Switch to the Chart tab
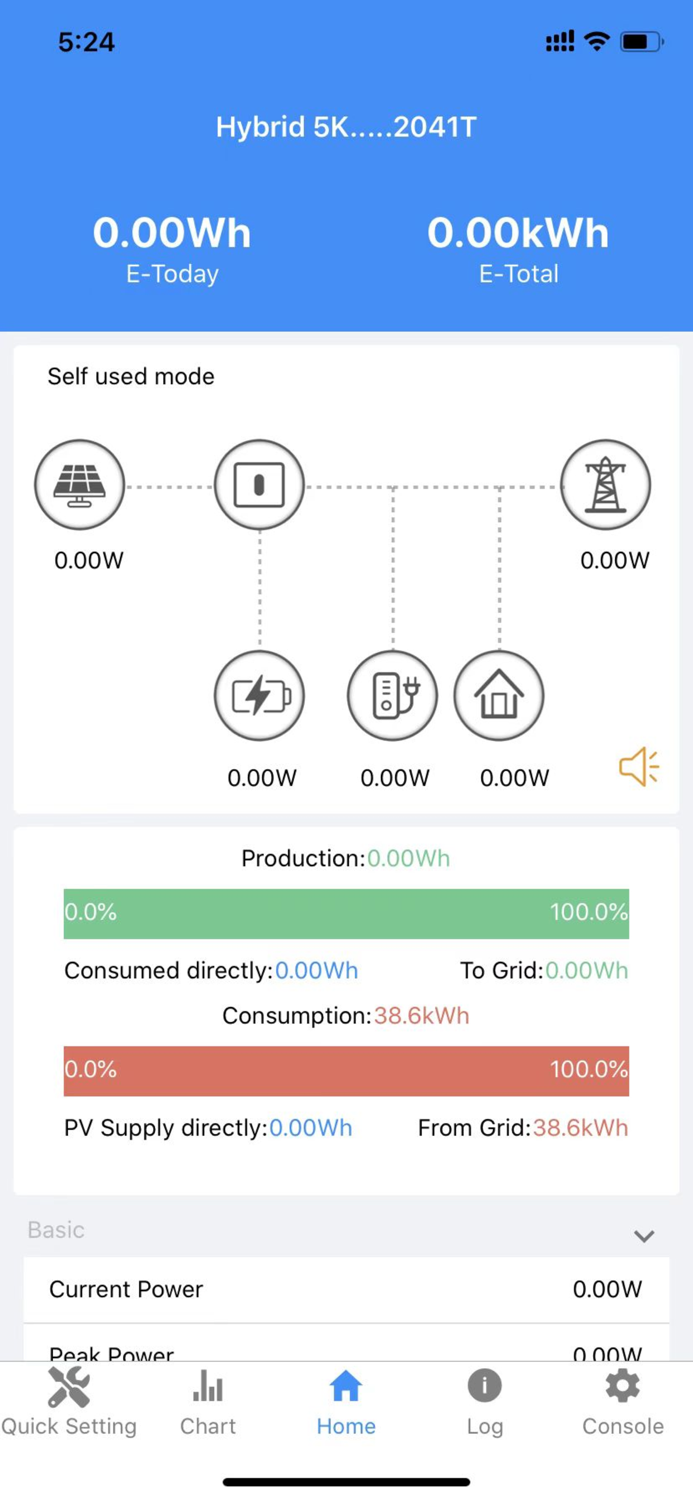Viewport: 693px width, 1500px height. tap(207, 1398)
